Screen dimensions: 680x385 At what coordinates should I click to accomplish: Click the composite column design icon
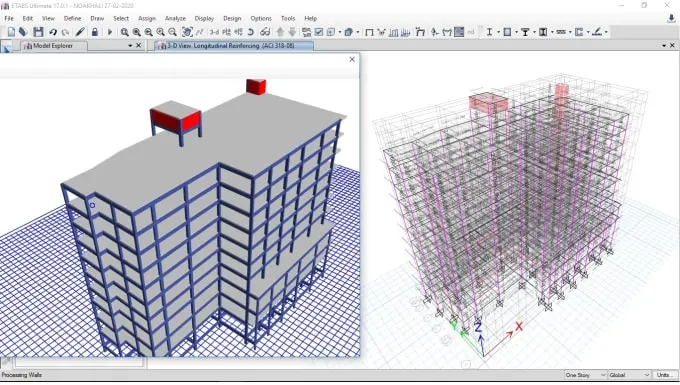pyautogui.click(x=543, y=32)
